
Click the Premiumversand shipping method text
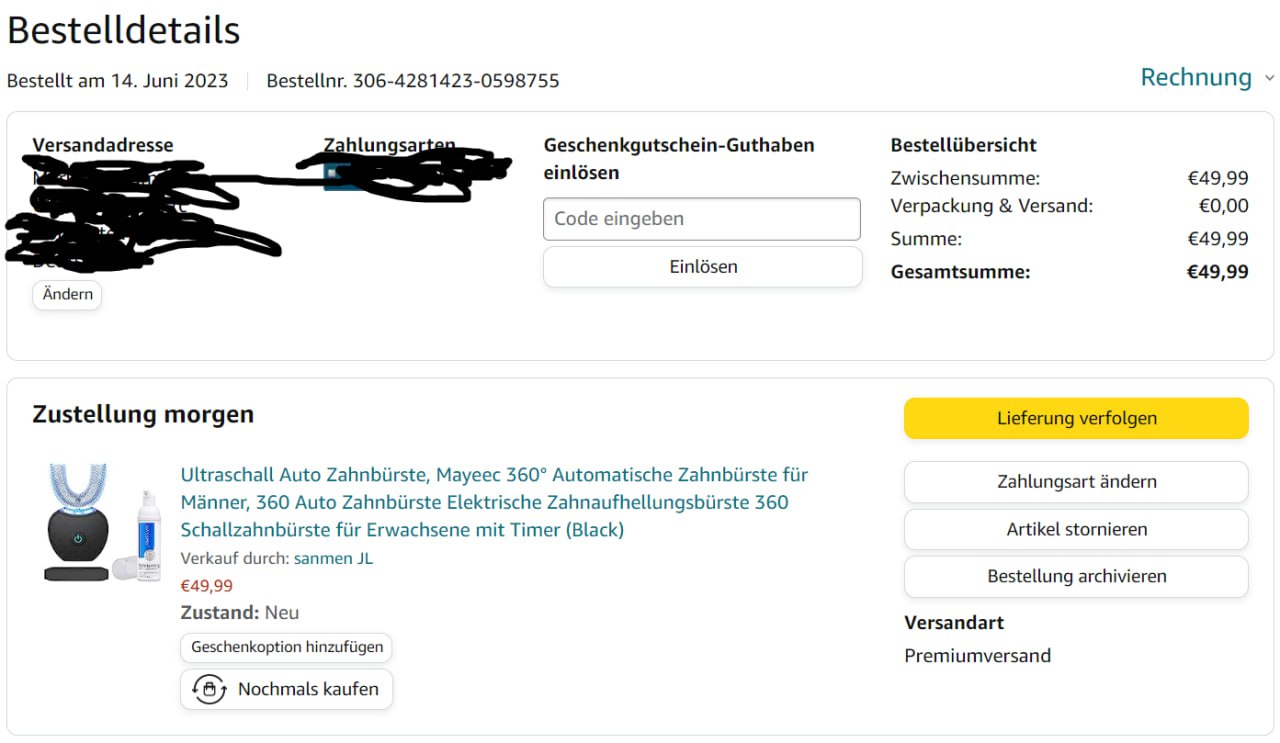[x=977, y=656]
